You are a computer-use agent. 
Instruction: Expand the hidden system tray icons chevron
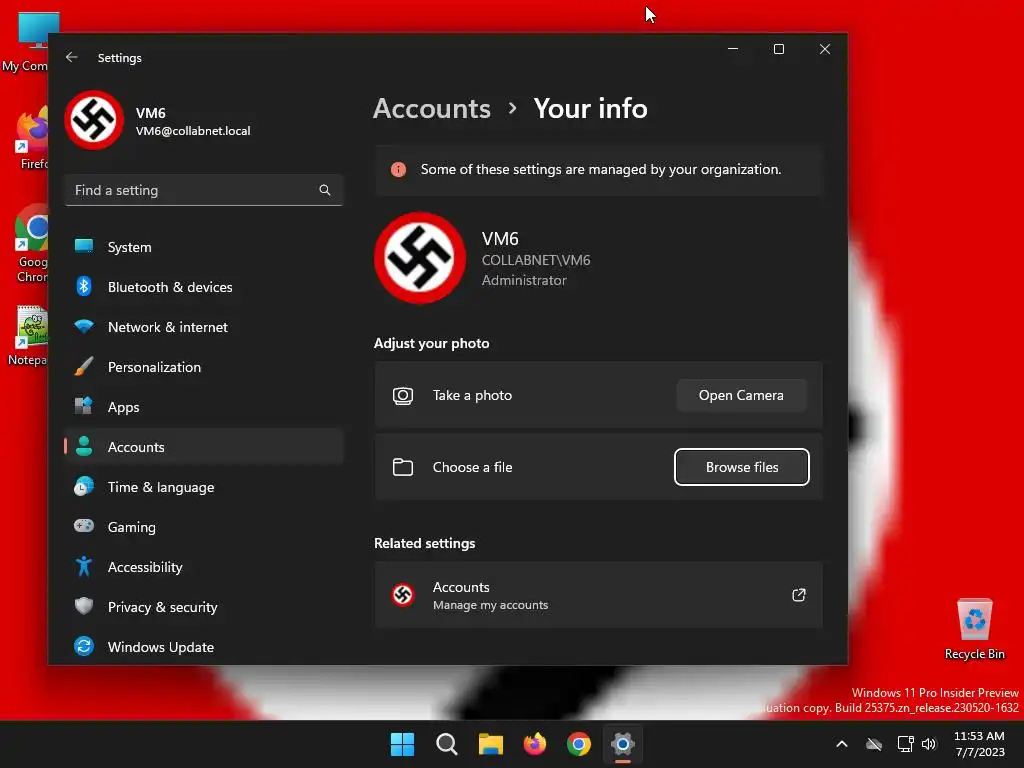click(842, 744)
